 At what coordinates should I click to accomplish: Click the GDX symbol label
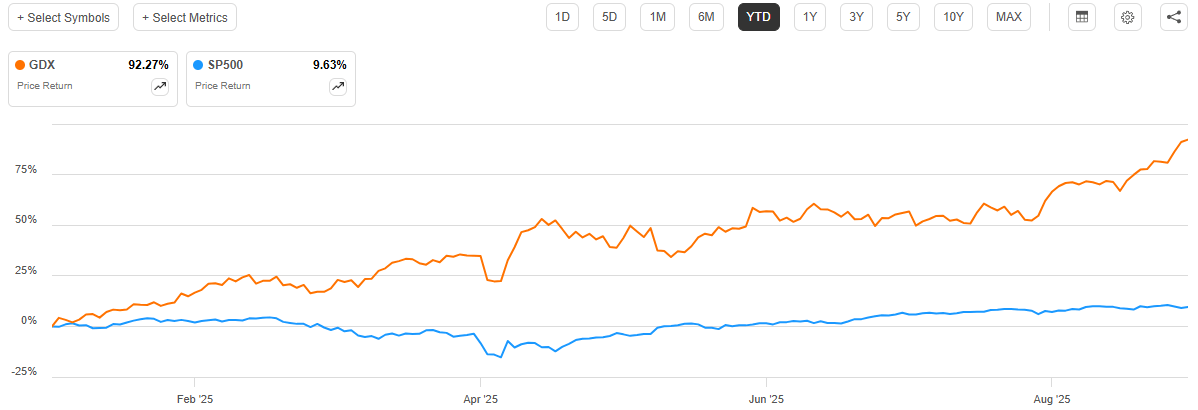(44, 65)
